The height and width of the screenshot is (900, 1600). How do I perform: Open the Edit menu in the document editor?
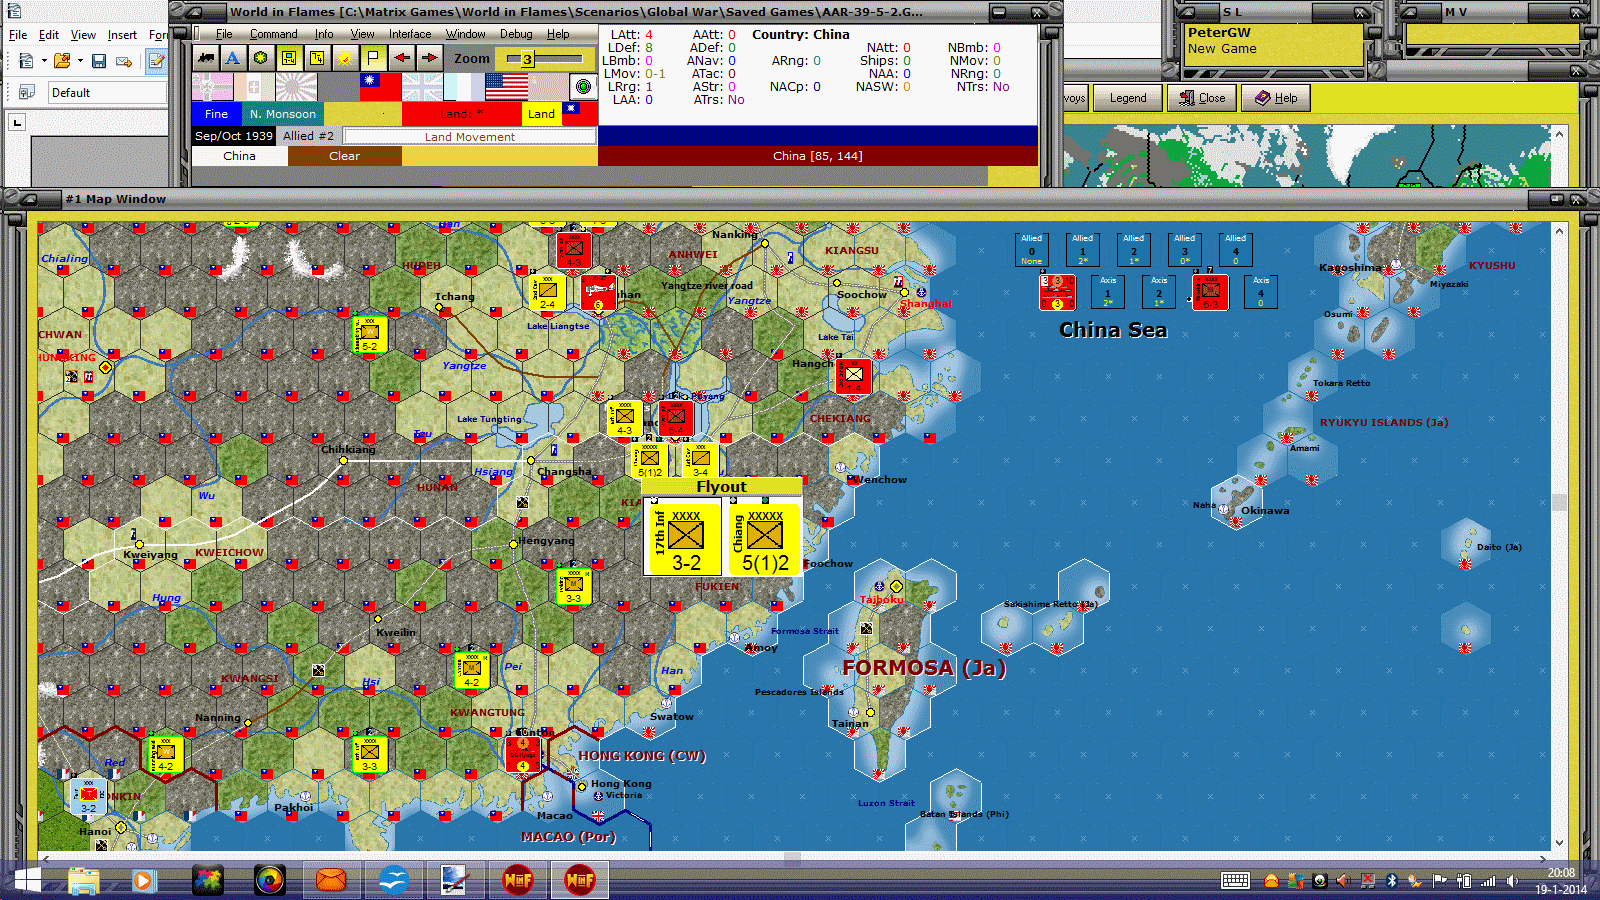49,35
